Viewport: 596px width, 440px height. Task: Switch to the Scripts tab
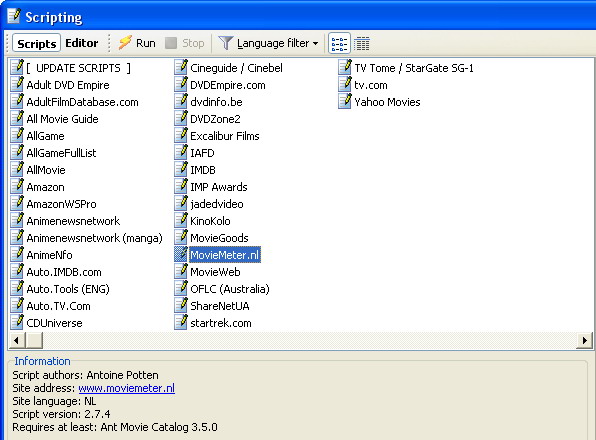(36, 43)
